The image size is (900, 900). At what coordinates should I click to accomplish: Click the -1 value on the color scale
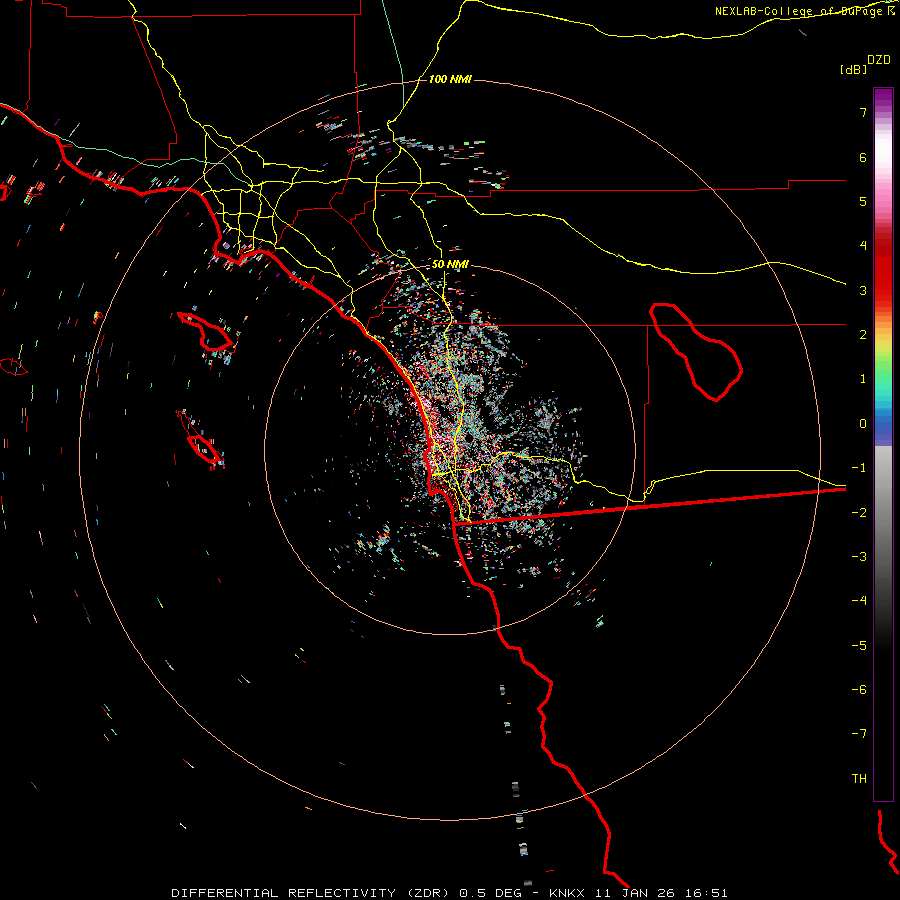pos(859,468)
